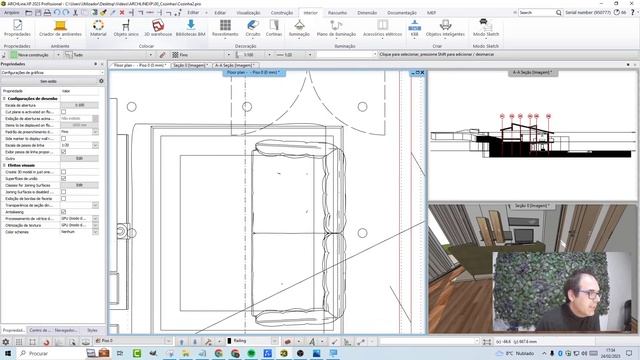Open the Nova construção dropdown

pos(58,55)
